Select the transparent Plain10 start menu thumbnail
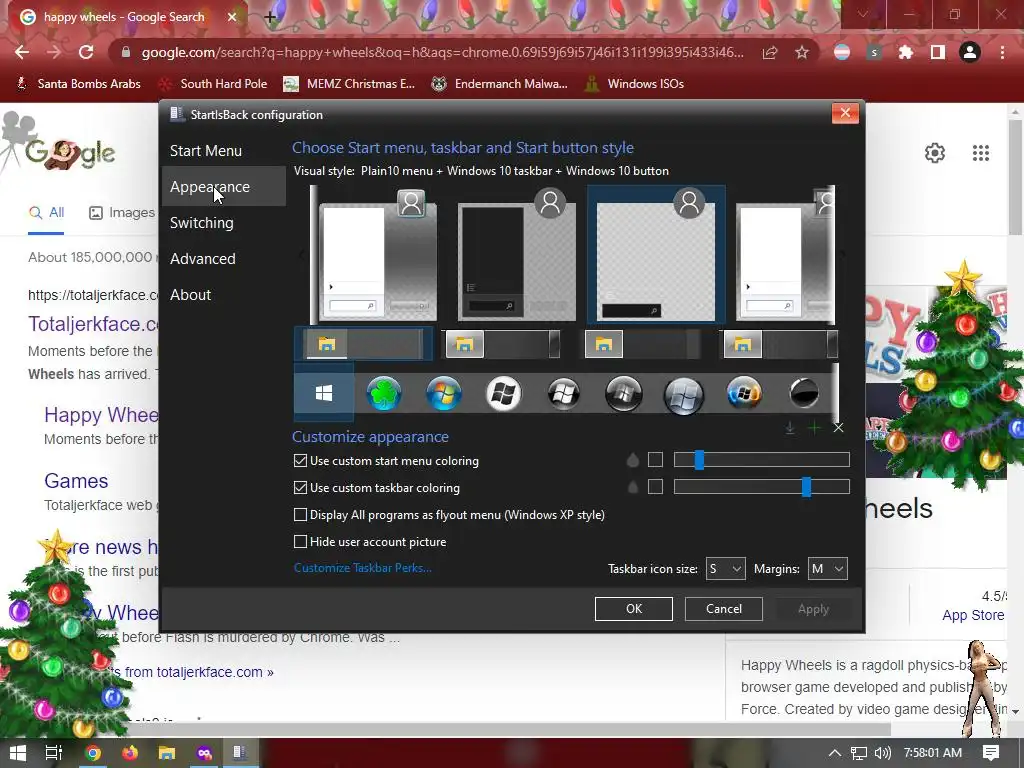The height and width of the screenshot is (768, 1024). (656, 255)
